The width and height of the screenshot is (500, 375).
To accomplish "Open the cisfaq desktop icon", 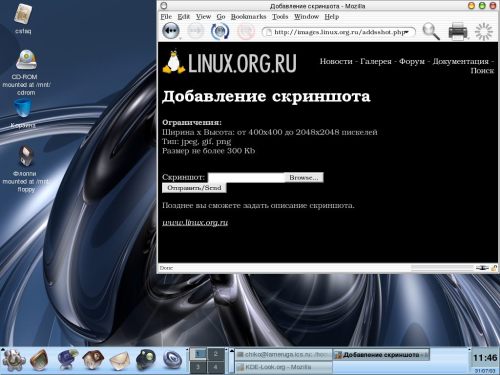I will [x=23, y=15].
